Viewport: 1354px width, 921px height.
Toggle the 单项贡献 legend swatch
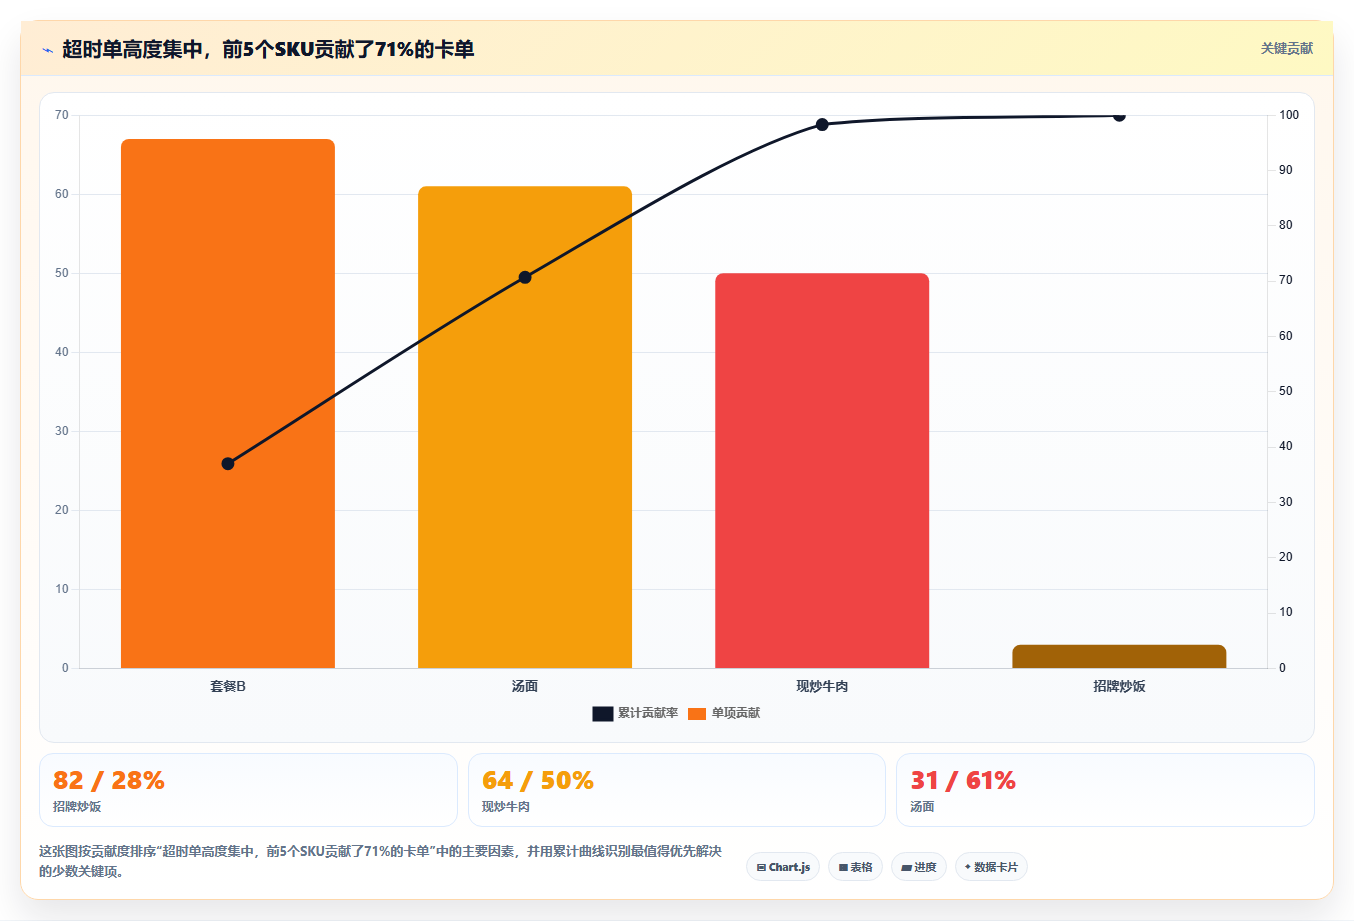coord(697,714)
